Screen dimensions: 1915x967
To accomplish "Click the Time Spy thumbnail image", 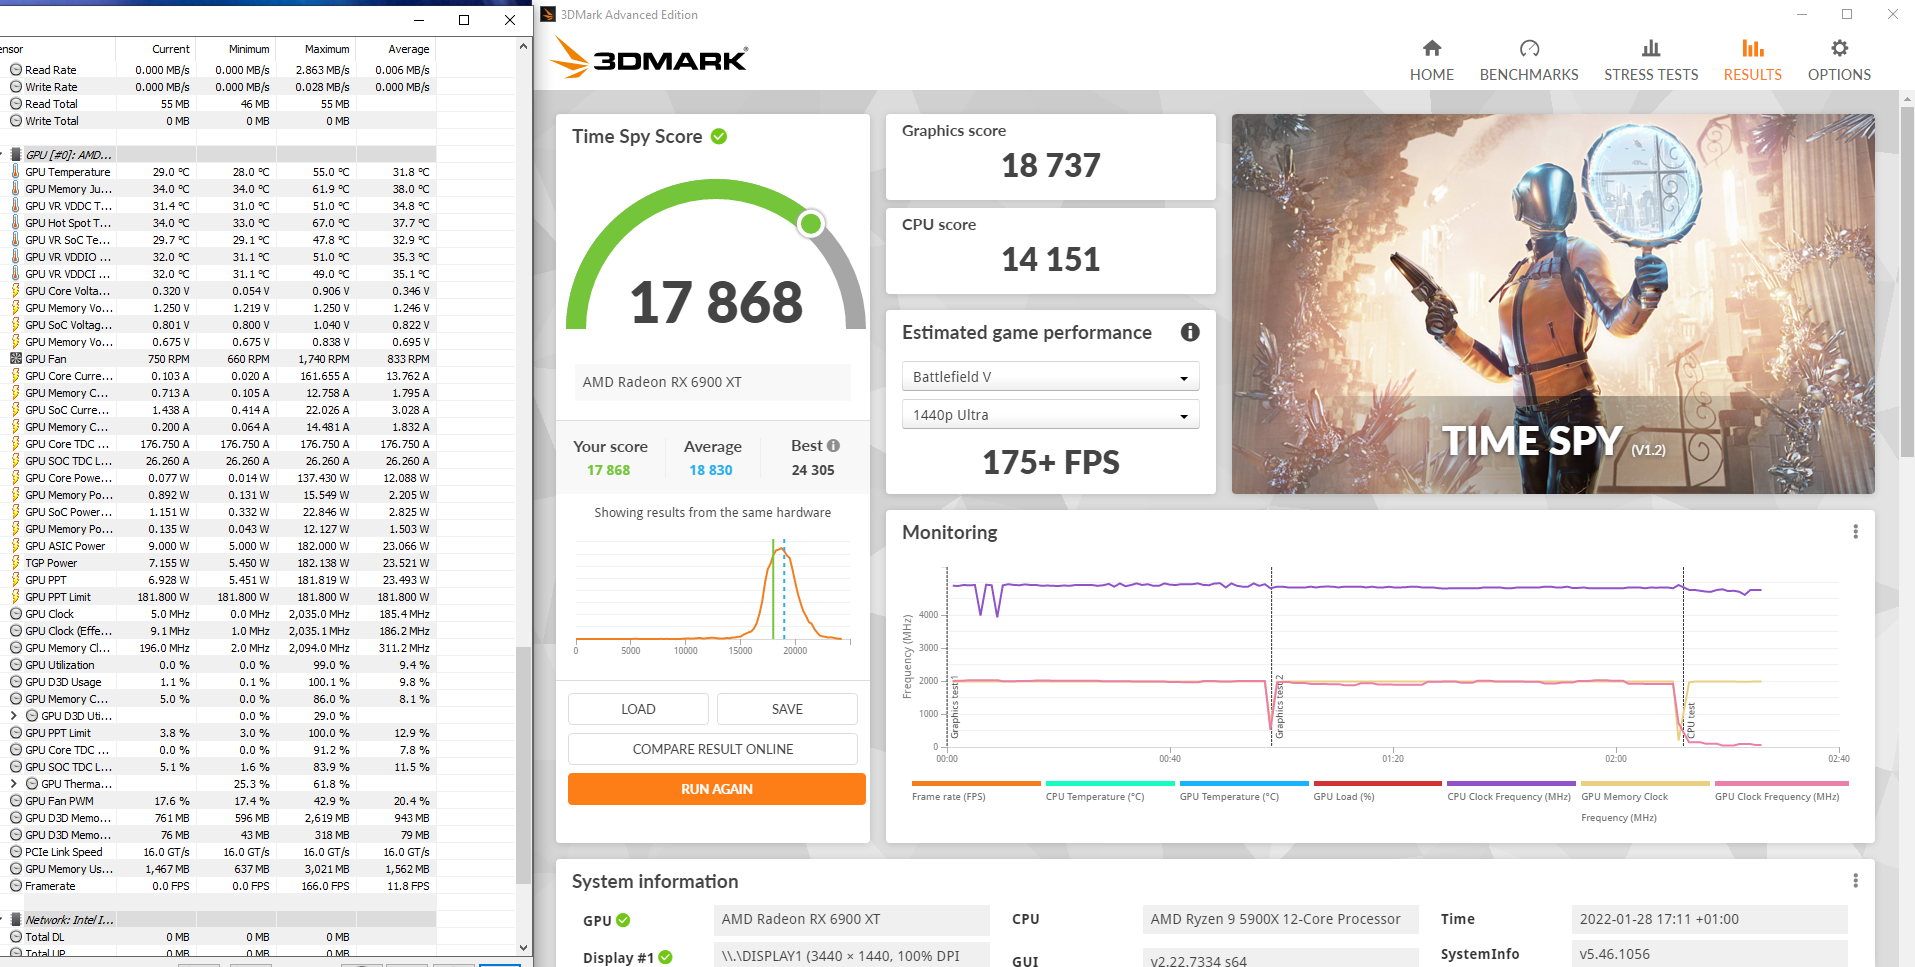I will tap(1553, 304).
